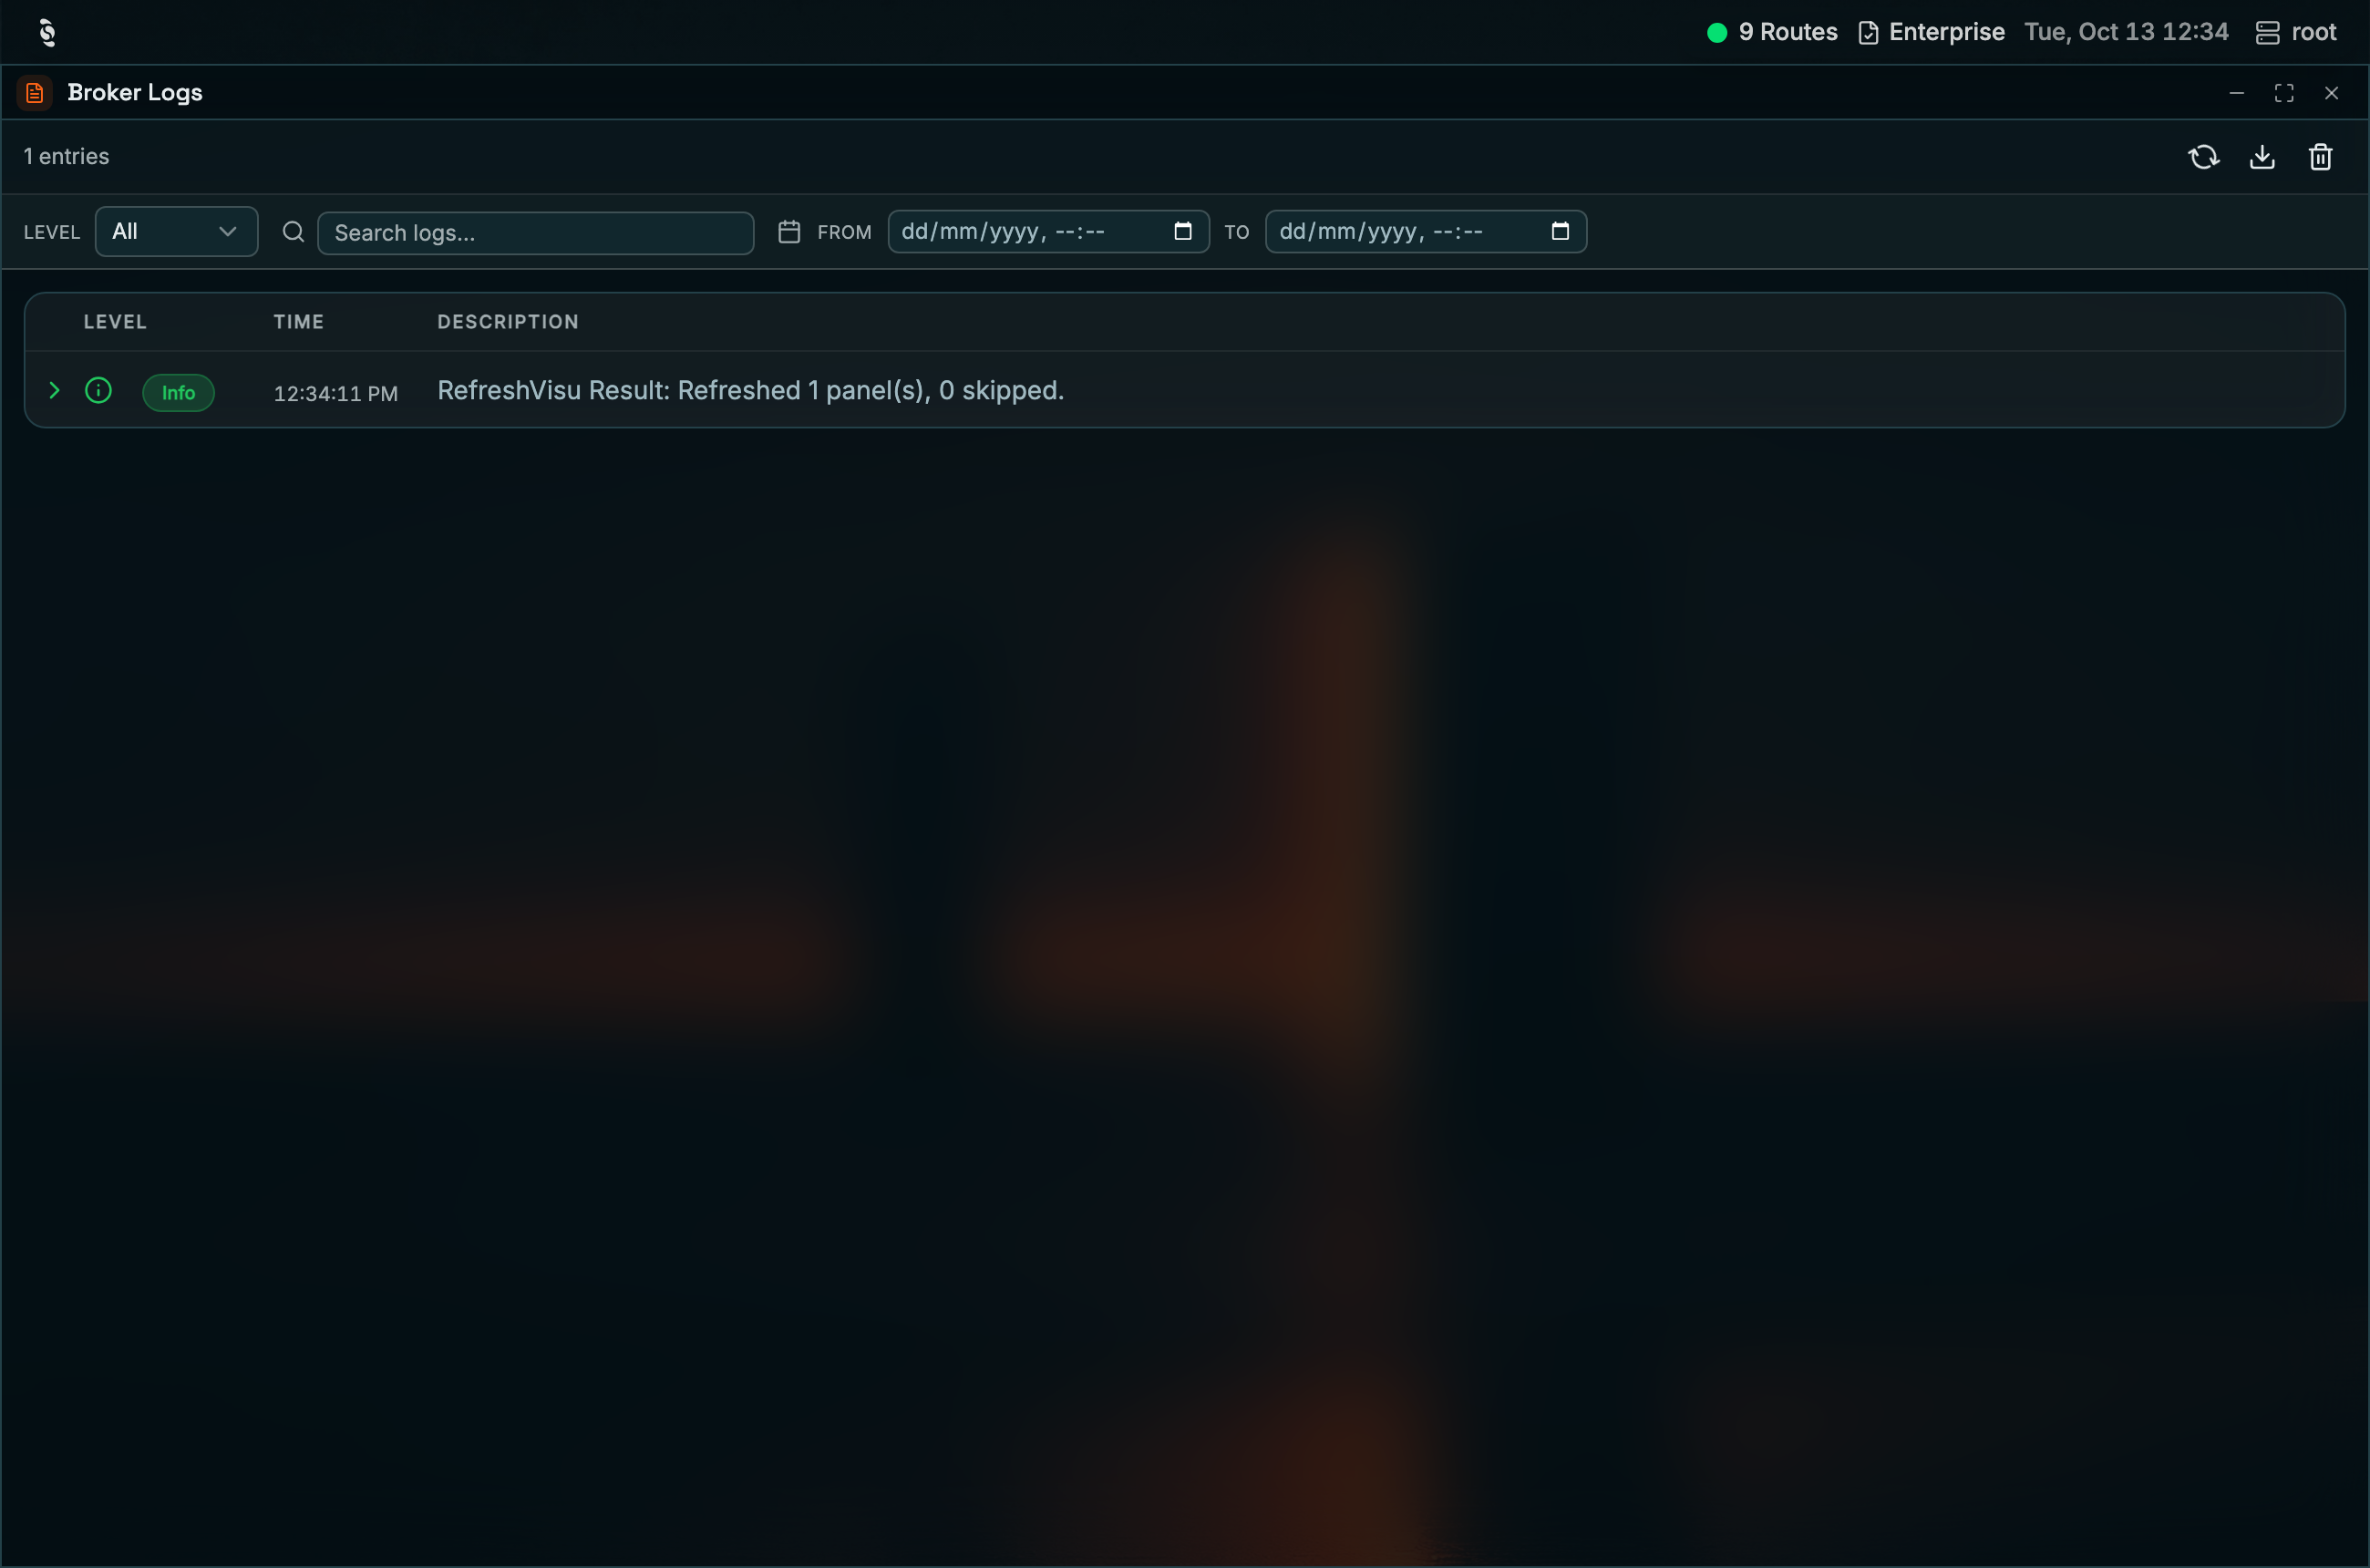Click the LEVEL column header
The height and width of the screenshot is (1568, 2370).
[115, 322]
